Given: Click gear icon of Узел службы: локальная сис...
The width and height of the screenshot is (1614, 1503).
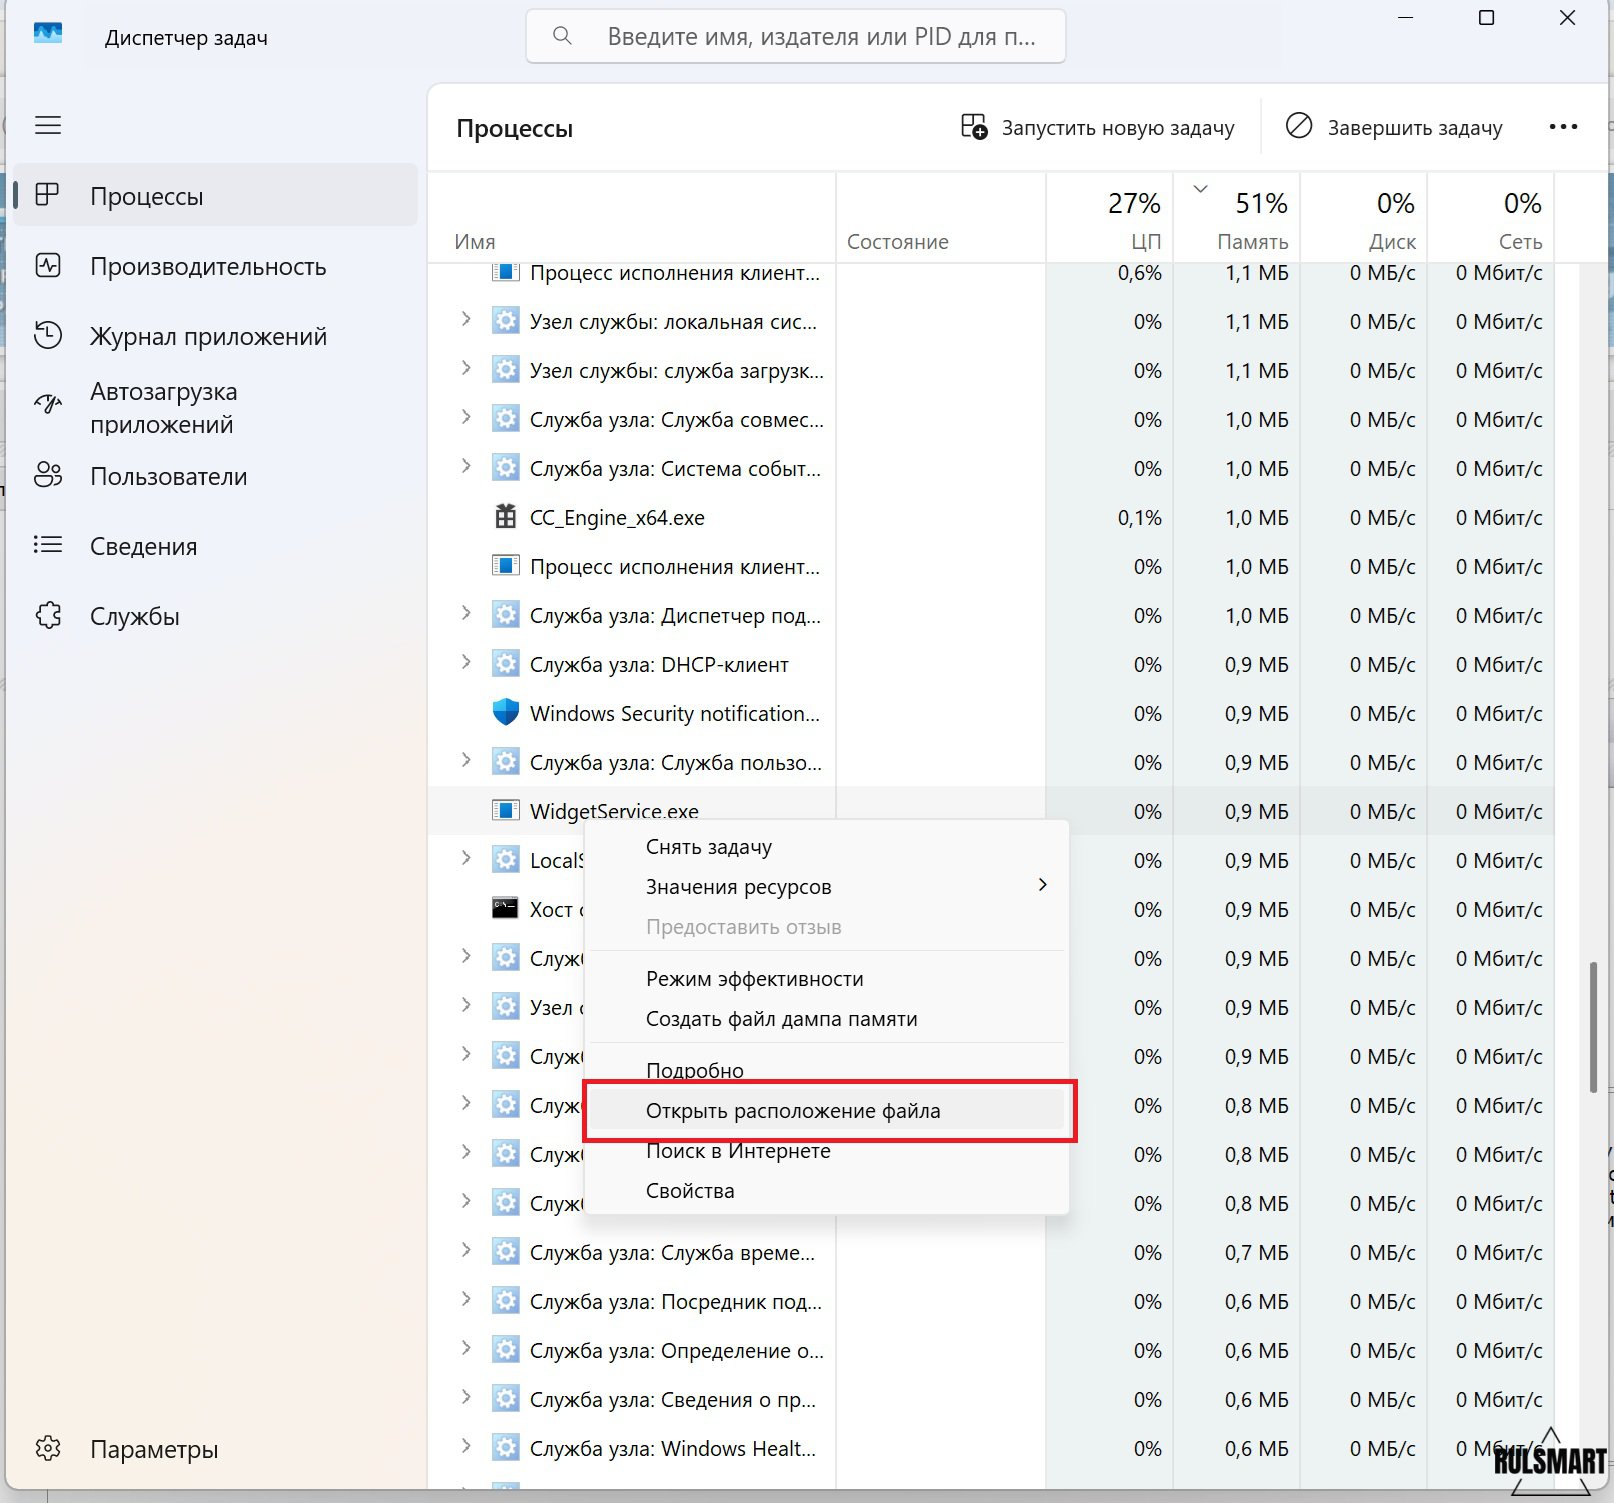Looking at the screenshot, I should point(506,321).
